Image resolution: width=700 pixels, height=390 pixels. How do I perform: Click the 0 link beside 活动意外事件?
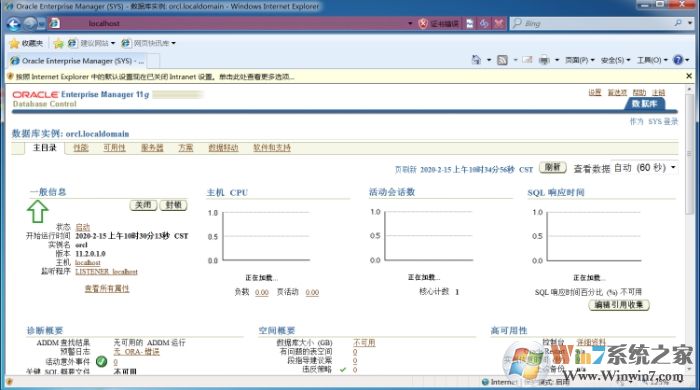(x=115, y=362)
